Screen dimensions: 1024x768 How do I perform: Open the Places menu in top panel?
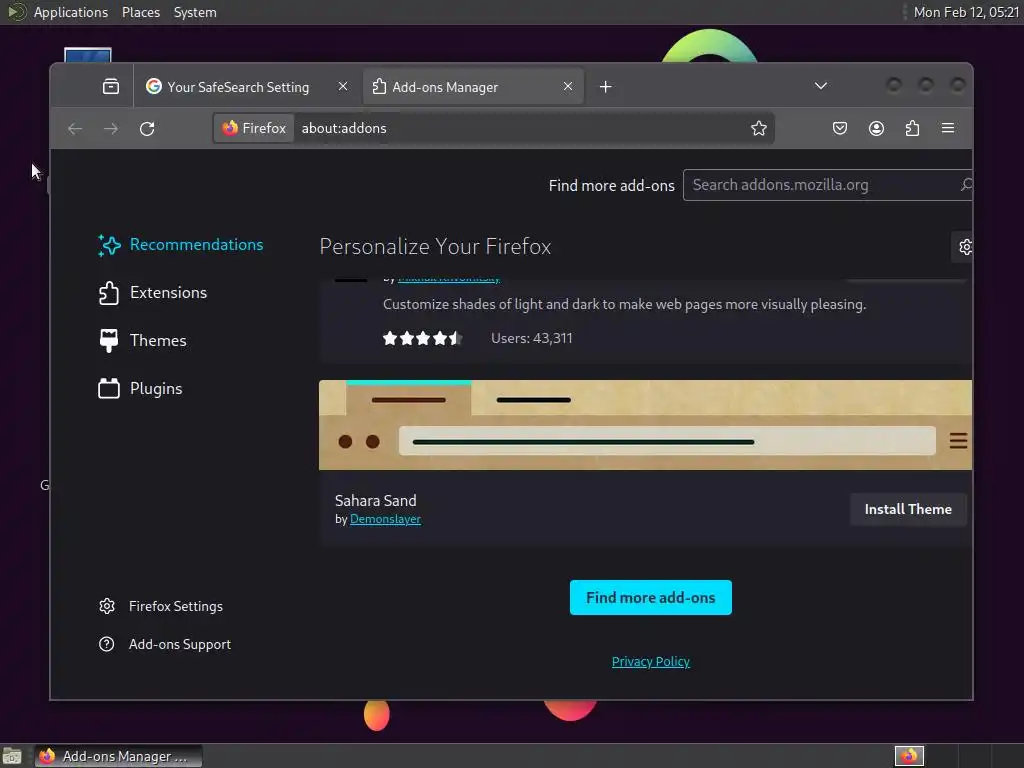(141, 12)
